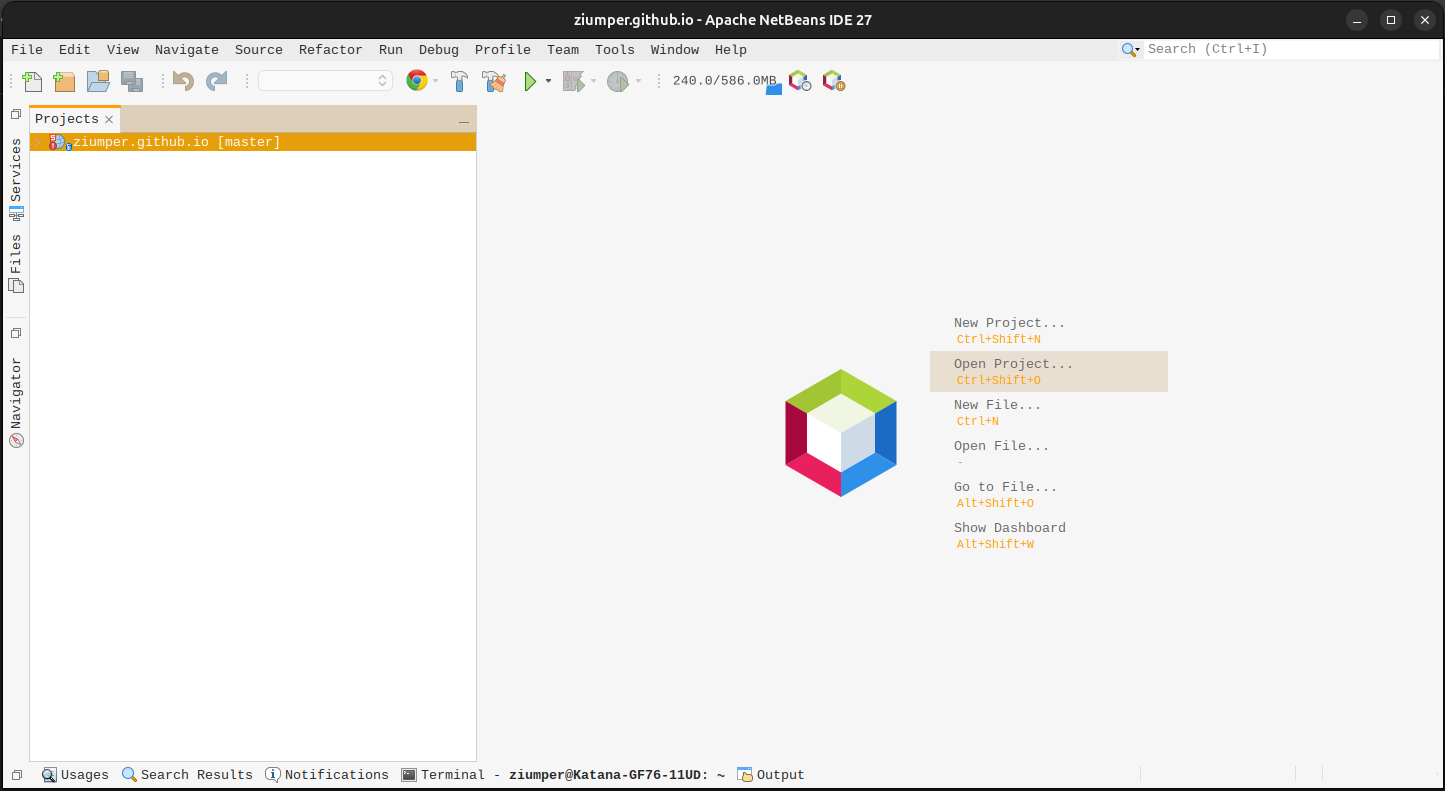Click the Show Dashboard link
Screen dimensions: 1445x791
pyautogui.click(x=1009, y=528)
